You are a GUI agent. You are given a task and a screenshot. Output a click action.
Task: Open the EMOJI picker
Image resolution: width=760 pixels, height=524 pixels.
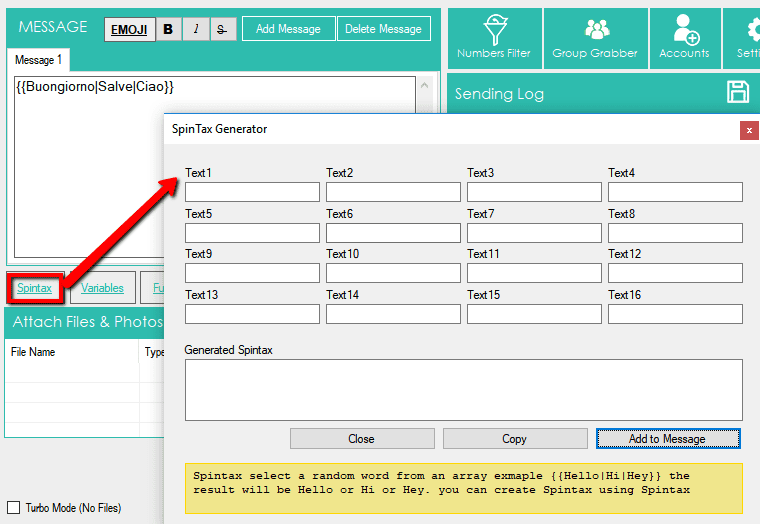tap(129, 29)
